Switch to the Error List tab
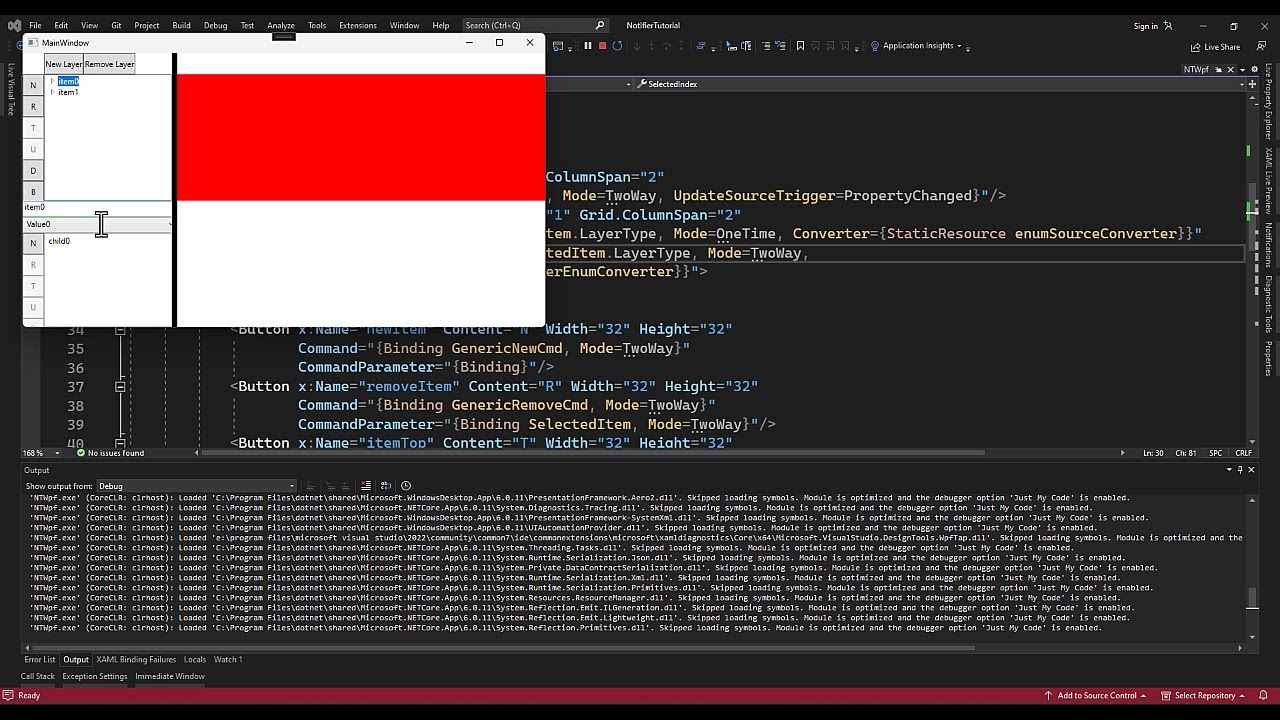The width and height of the screenshot is (1280, 720). [40, 659]
